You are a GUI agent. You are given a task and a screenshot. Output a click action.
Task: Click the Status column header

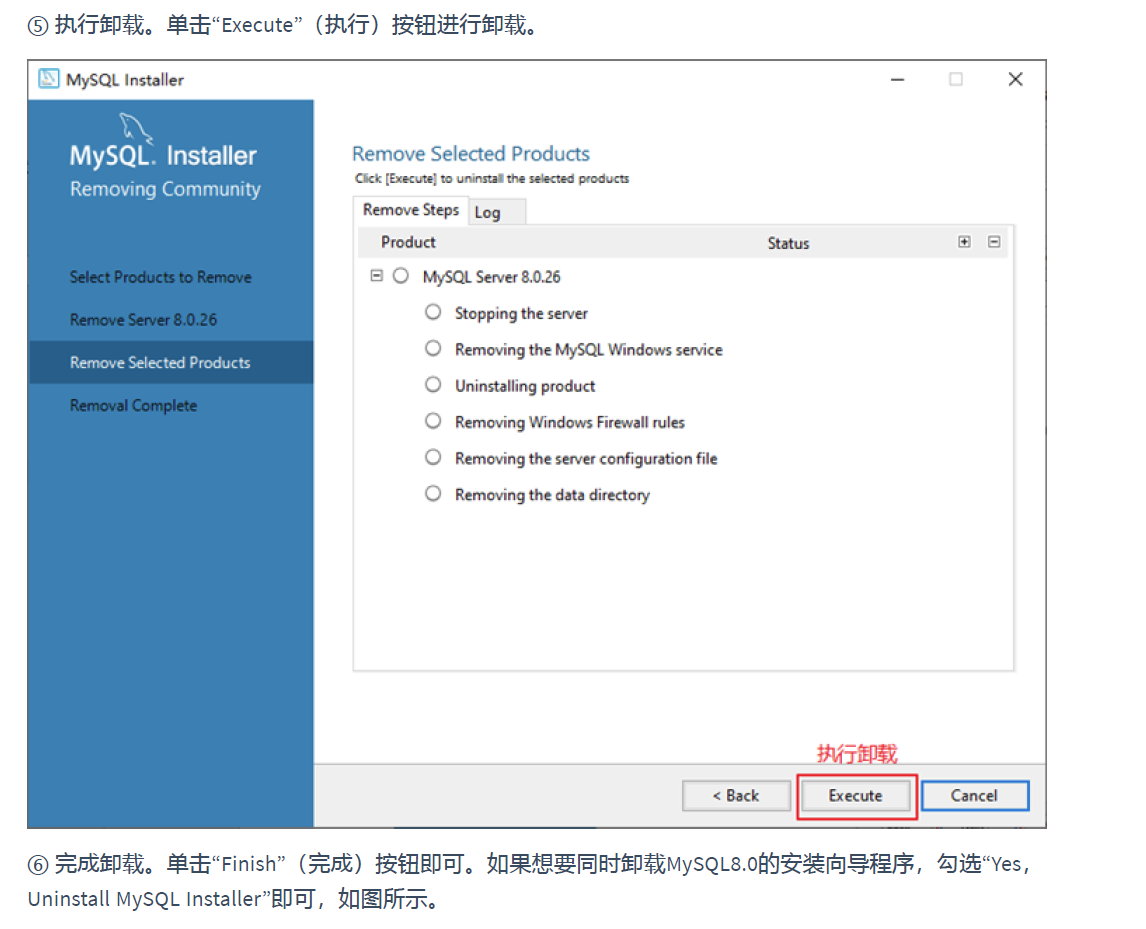click(x=788, y=243)
